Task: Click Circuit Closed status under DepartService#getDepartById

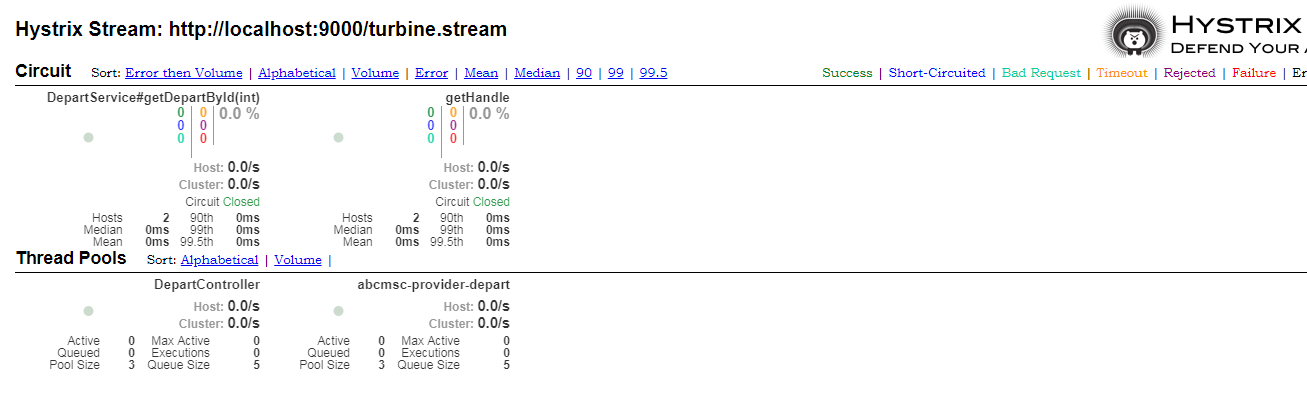Action: click(222, 202)
